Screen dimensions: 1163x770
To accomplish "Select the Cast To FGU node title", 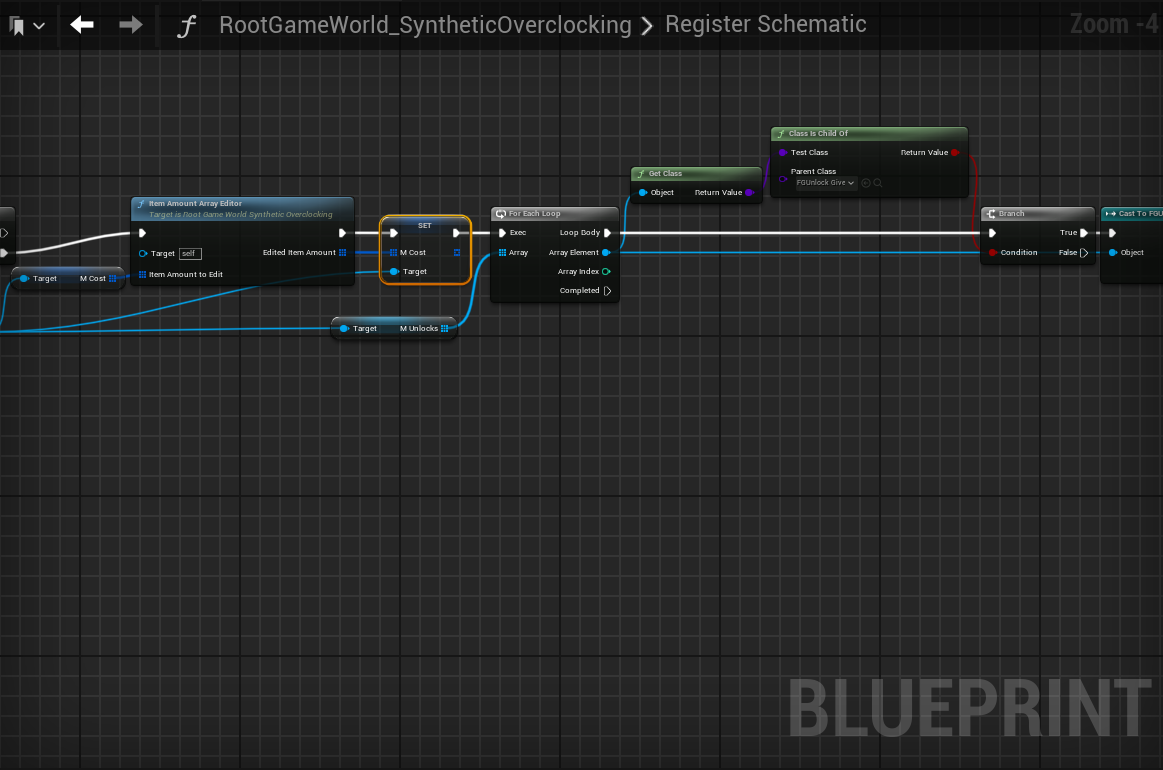I will tap(1140, 214).
